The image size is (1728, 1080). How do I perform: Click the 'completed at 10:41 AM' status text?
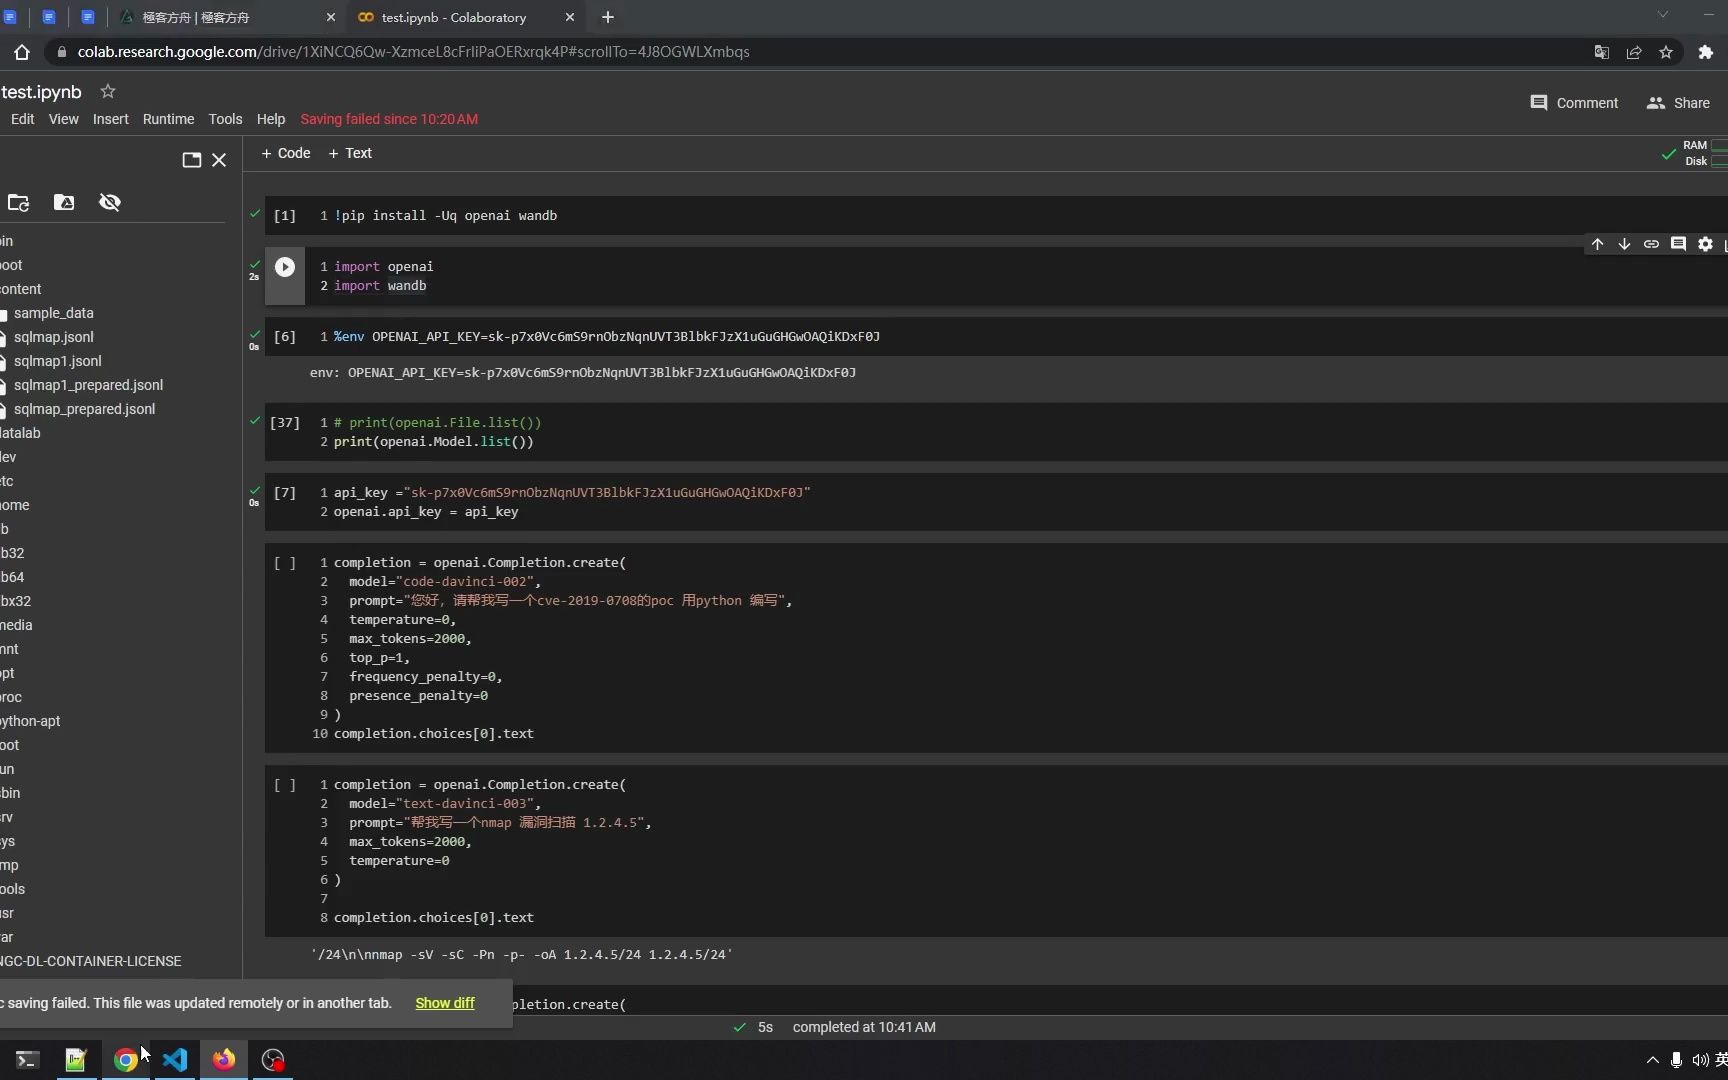tap(864, 1027)
